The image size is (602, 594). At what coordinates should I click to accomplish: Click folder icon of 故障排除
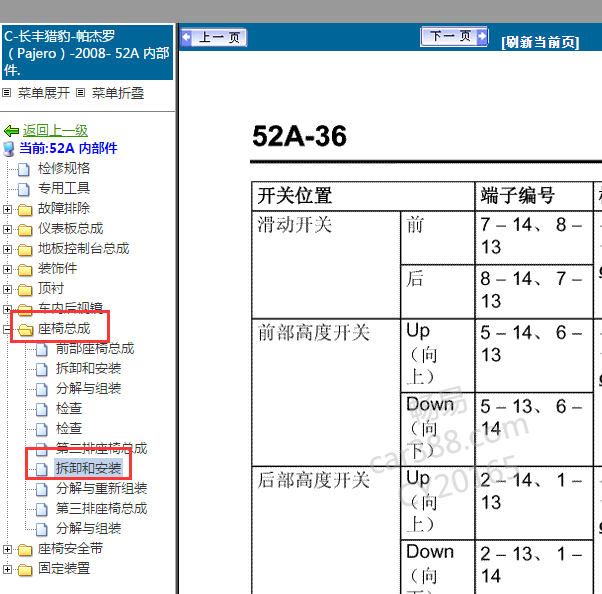[x=25, y=210]
